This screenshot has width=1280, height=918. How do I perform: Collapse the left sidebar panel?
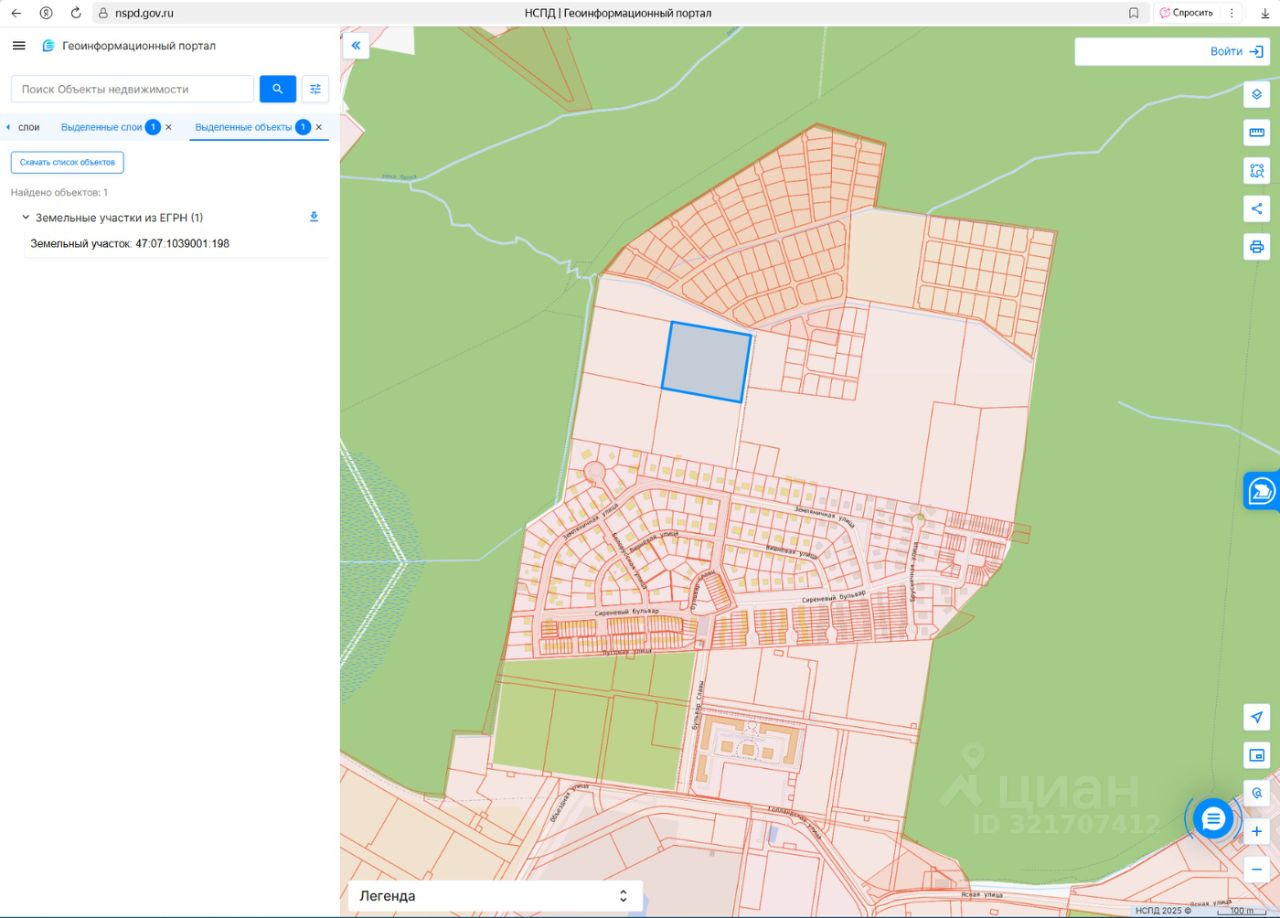tap(356, 46)
